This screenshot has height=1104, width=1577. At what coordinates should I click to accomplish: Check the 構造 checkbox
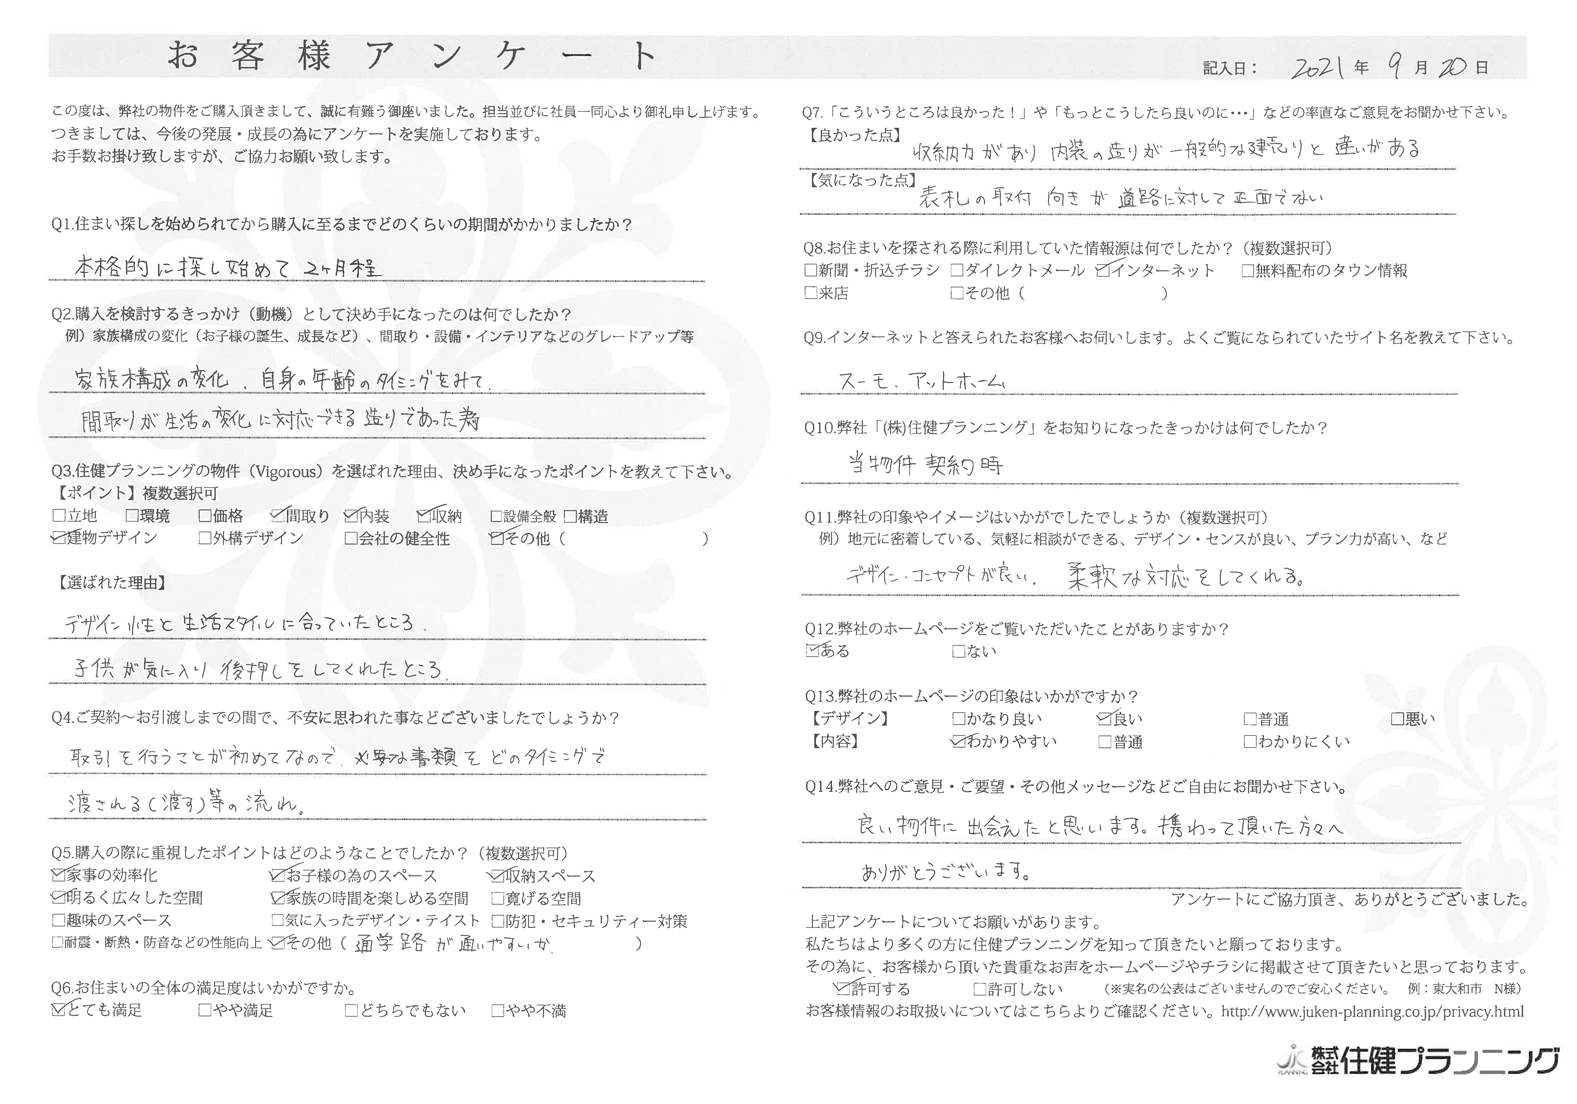point(570,517)
